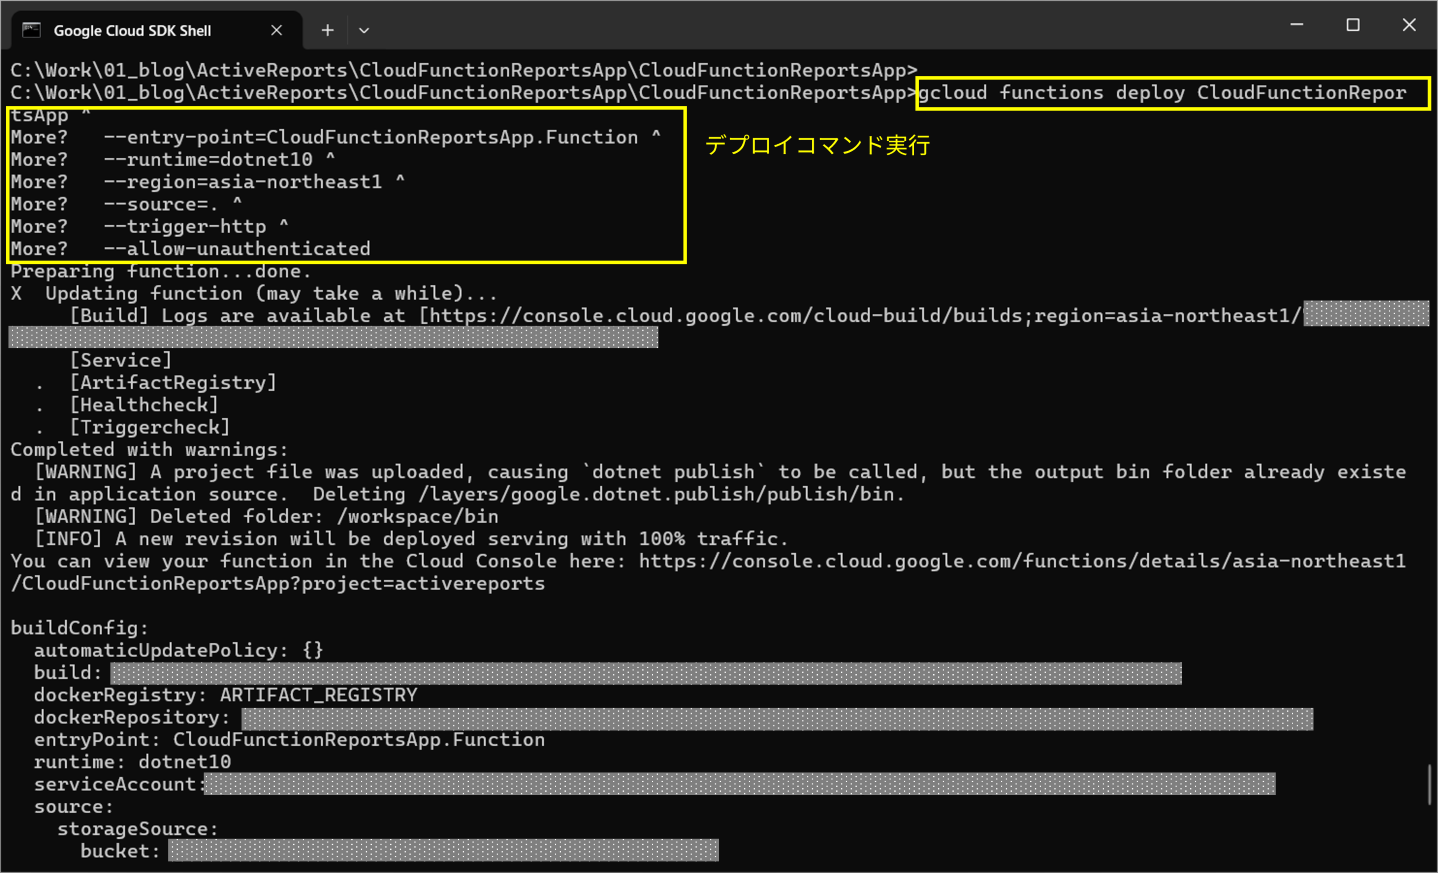The height and width of the screenshot is (873, 1438).
Task: Click the '[Healthcheck]' status line
Action: click(144, 405)
